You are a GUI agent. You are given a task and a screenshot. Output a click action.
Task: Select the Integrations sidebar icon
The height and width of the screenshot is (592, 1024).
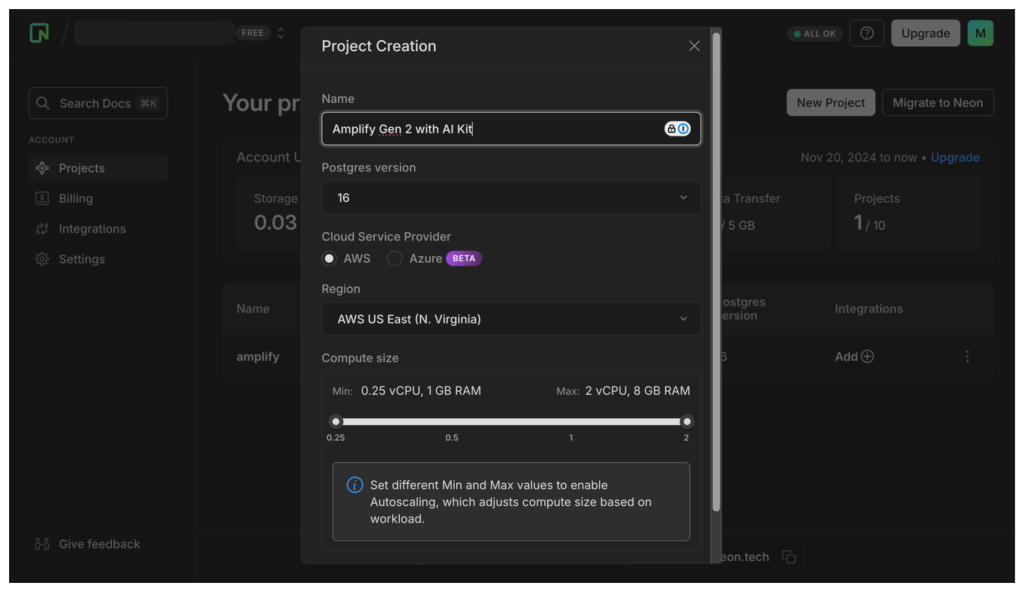(x=41, y=229)
